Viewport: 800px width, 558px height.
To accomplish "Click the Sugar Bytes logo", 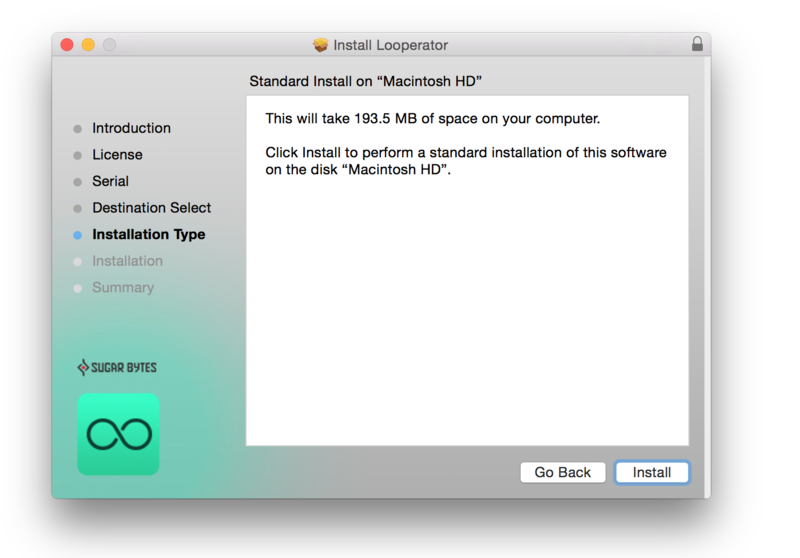I will coord(117,367).
